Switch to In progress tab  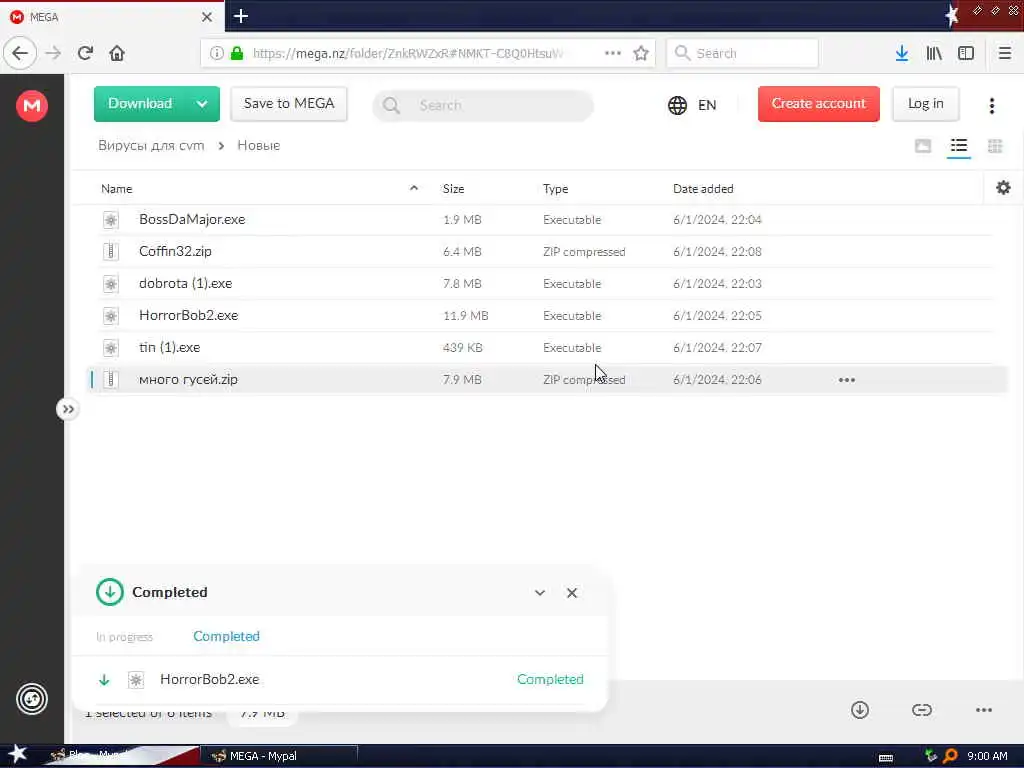124,637
